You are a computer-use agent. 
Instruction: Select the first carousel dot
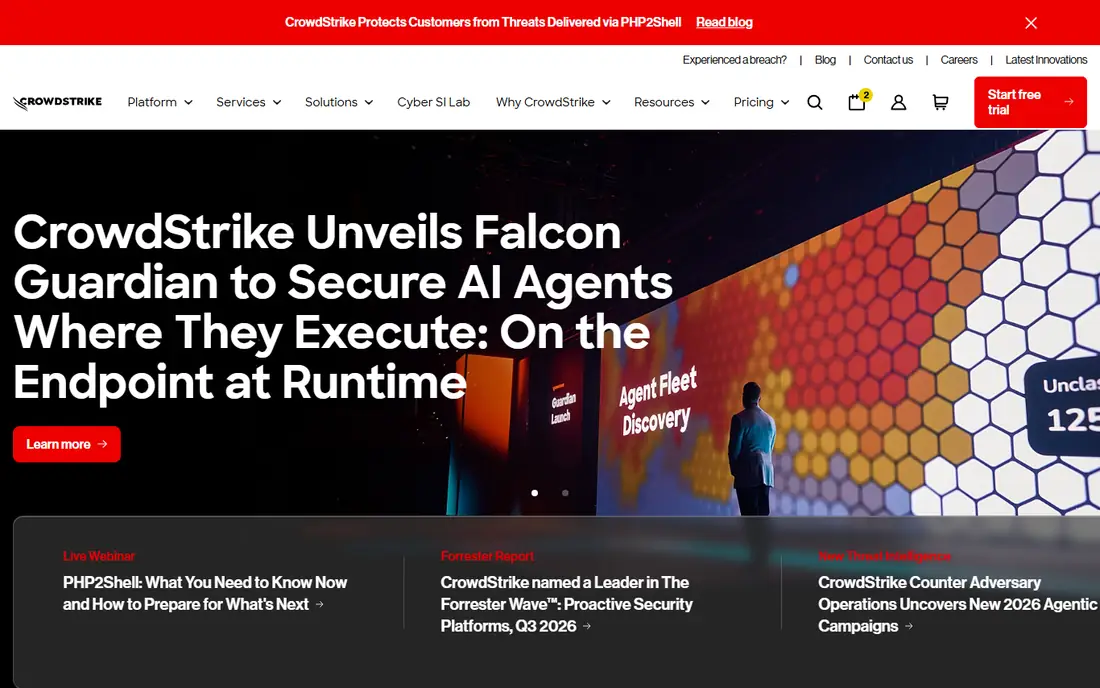pyautogui.click(x=535, y=493)
